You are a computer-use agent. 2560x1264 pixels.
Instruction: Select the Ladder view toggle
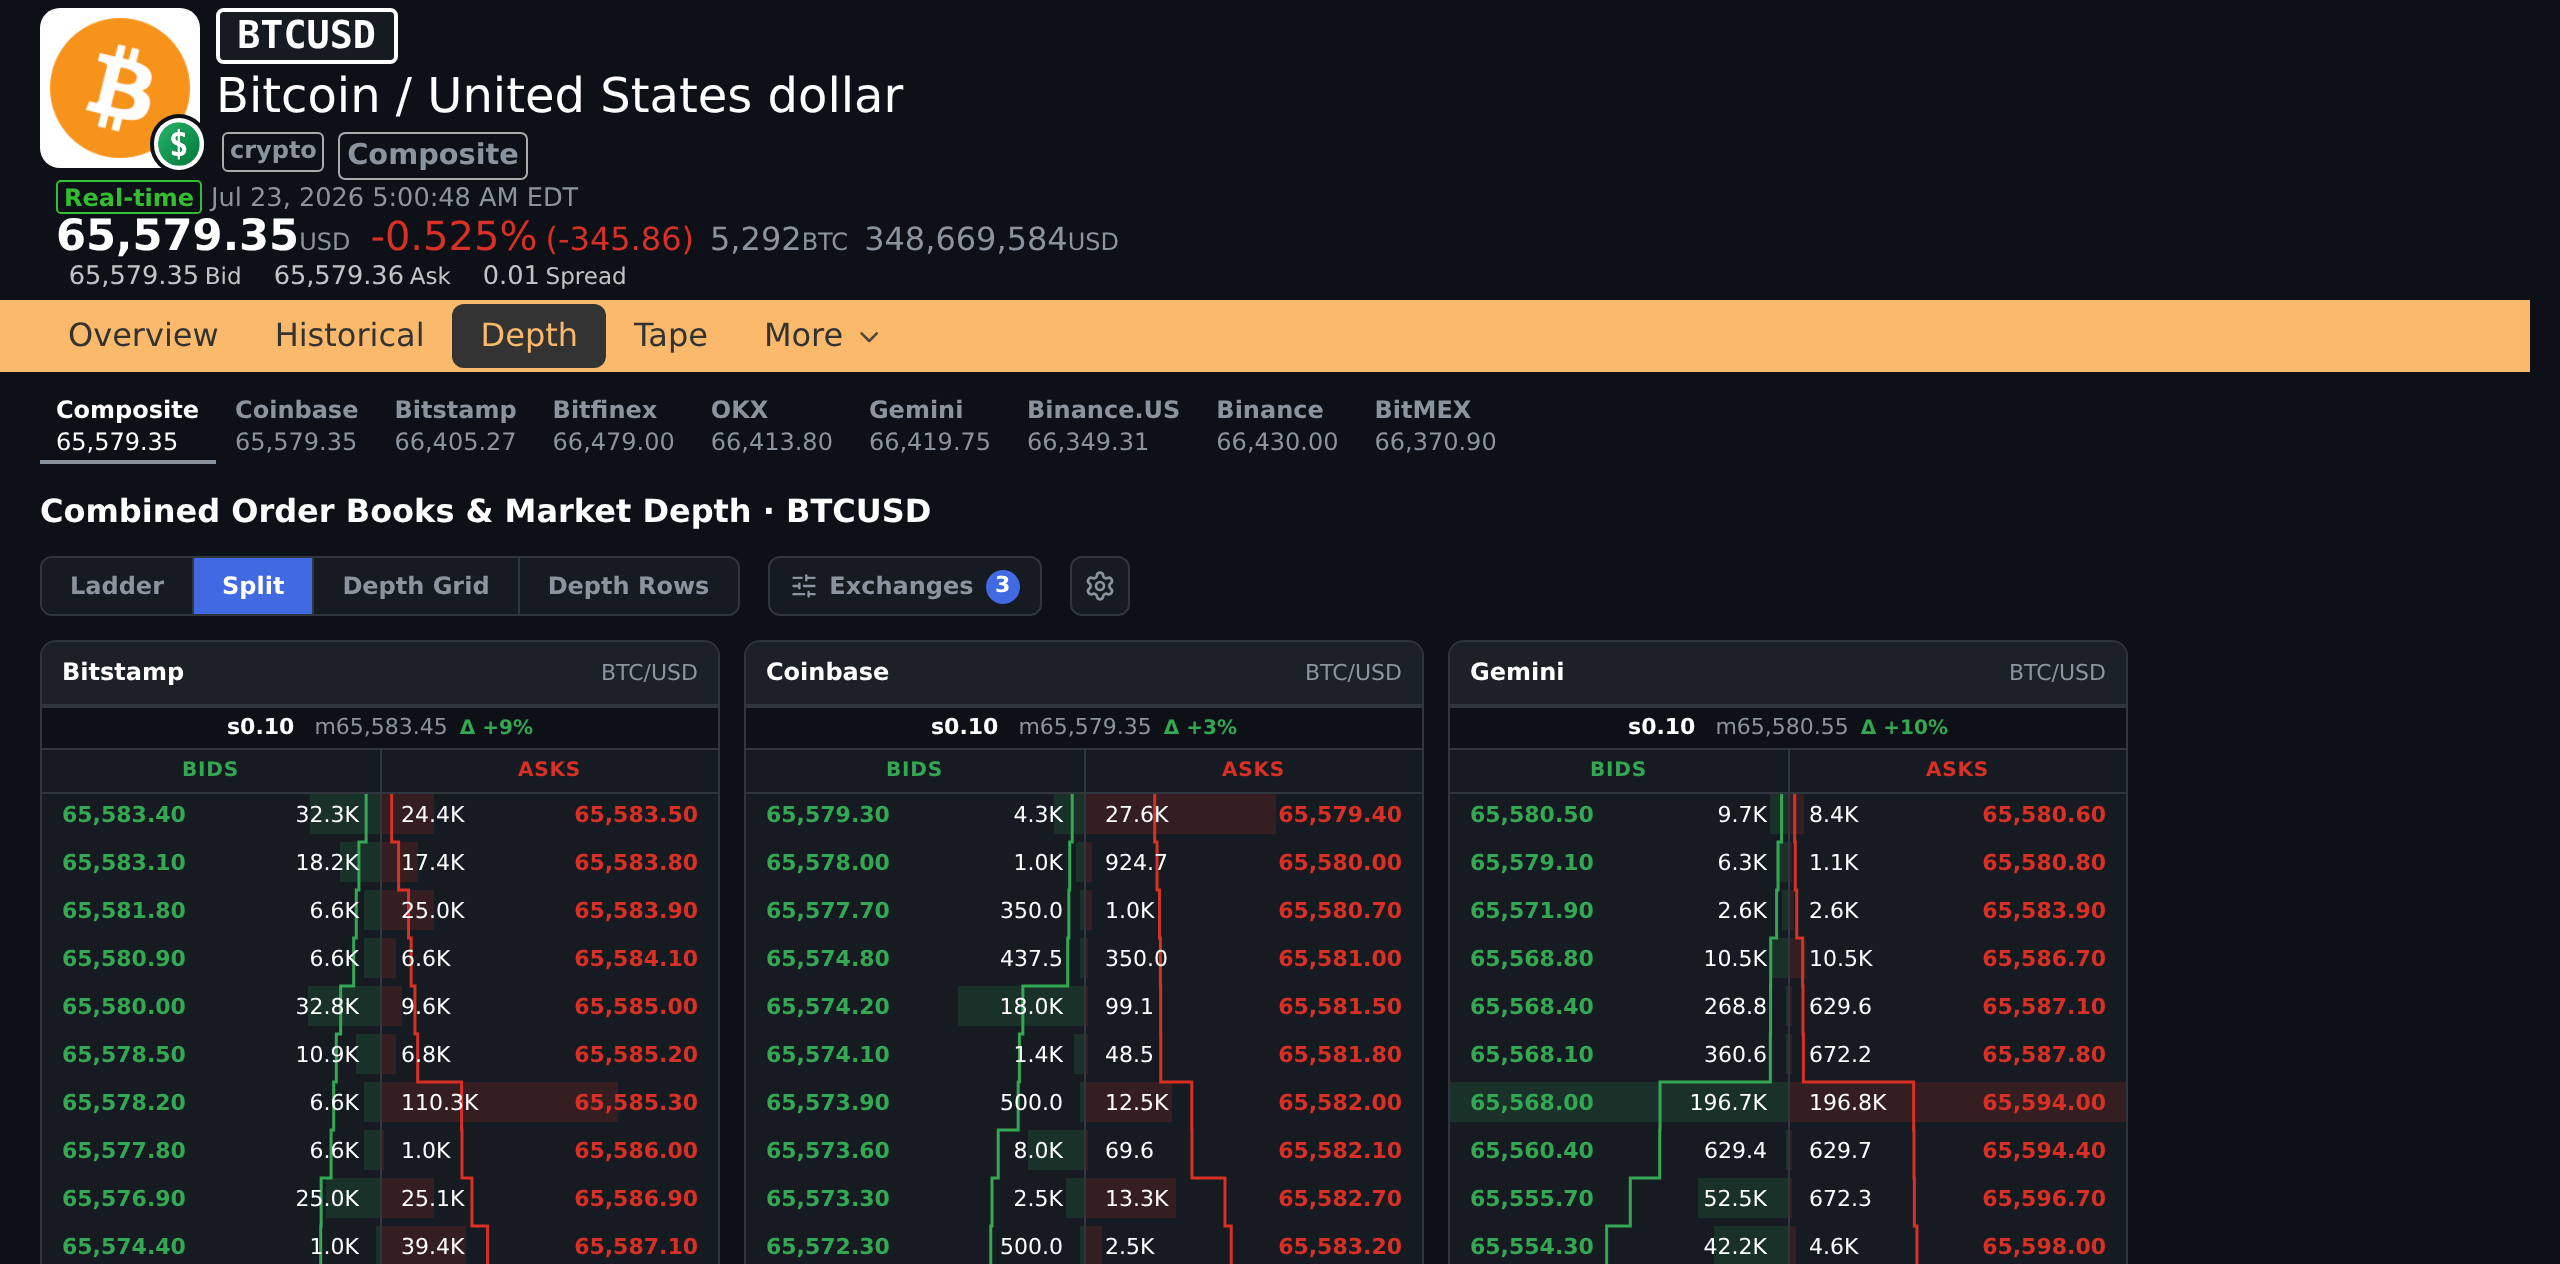pos(117,586)
